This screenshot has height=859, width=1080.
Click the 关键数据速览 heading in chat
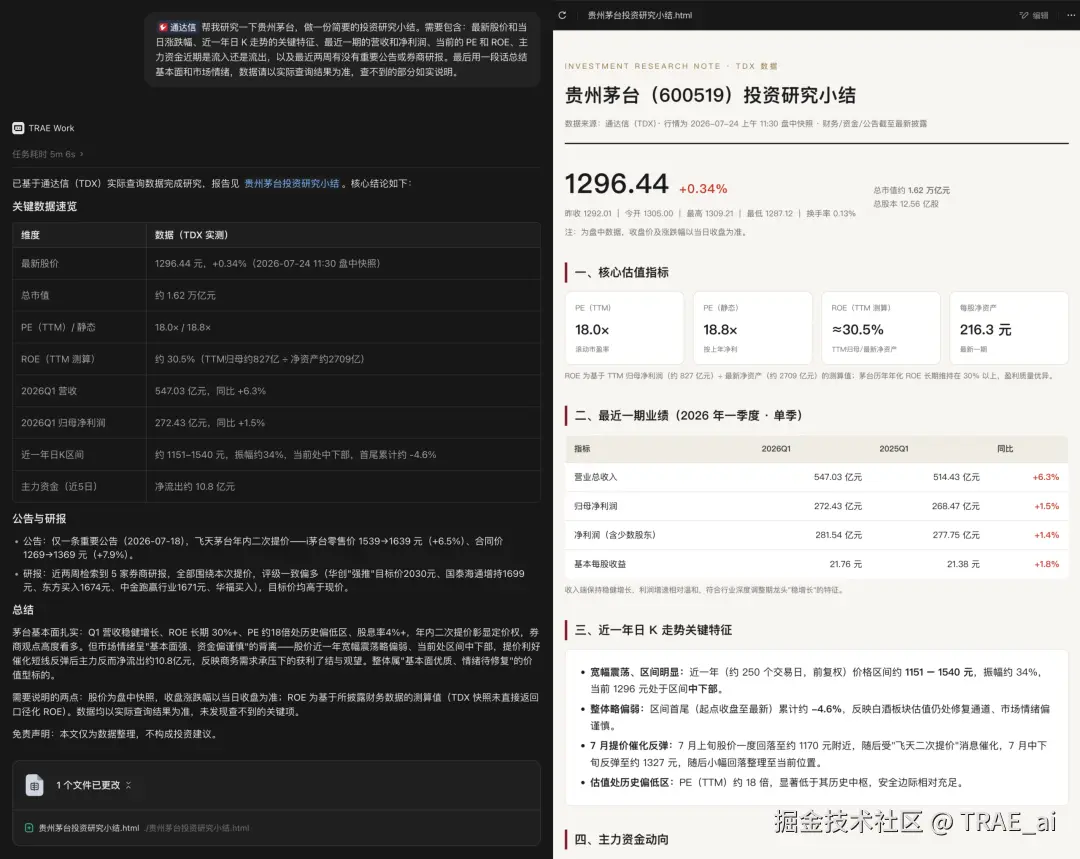point(45,207)
